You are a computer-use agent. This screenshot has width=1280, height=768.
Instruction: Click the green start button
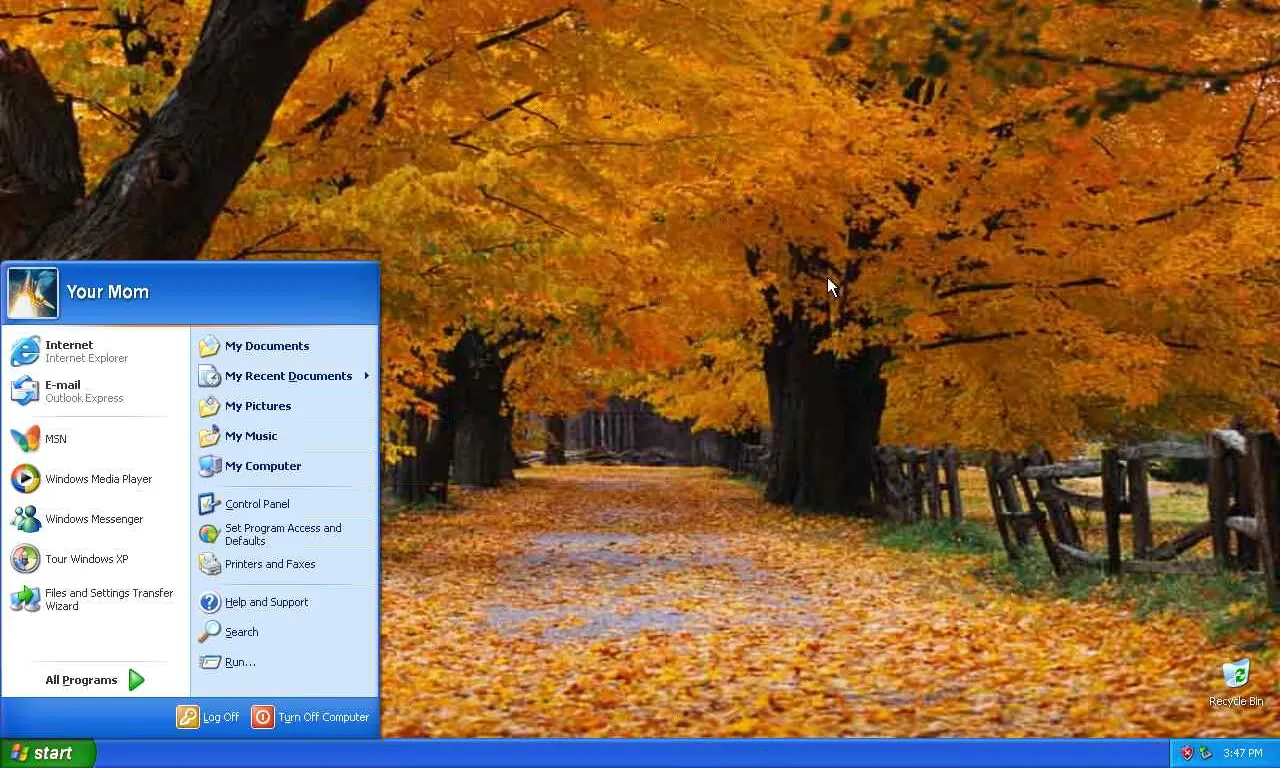(x=47, y=753)
